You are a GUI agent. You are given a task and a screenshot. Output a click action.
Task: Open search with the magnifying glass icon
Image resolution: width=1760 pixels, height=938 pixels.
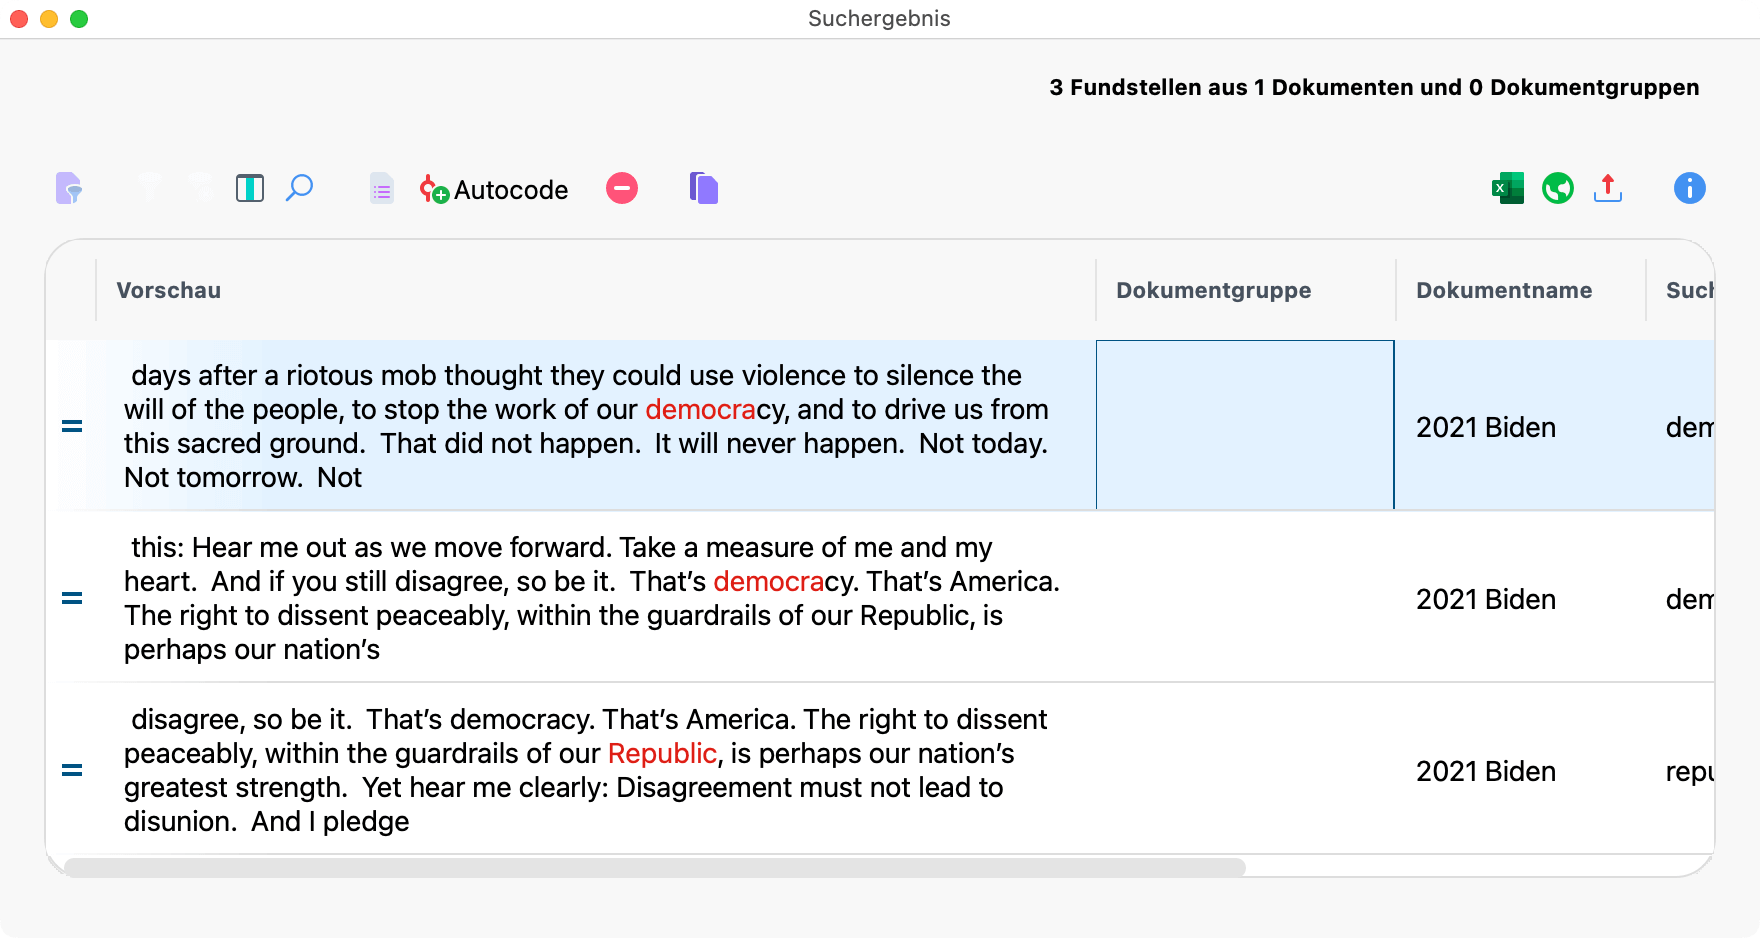[299, 188]
